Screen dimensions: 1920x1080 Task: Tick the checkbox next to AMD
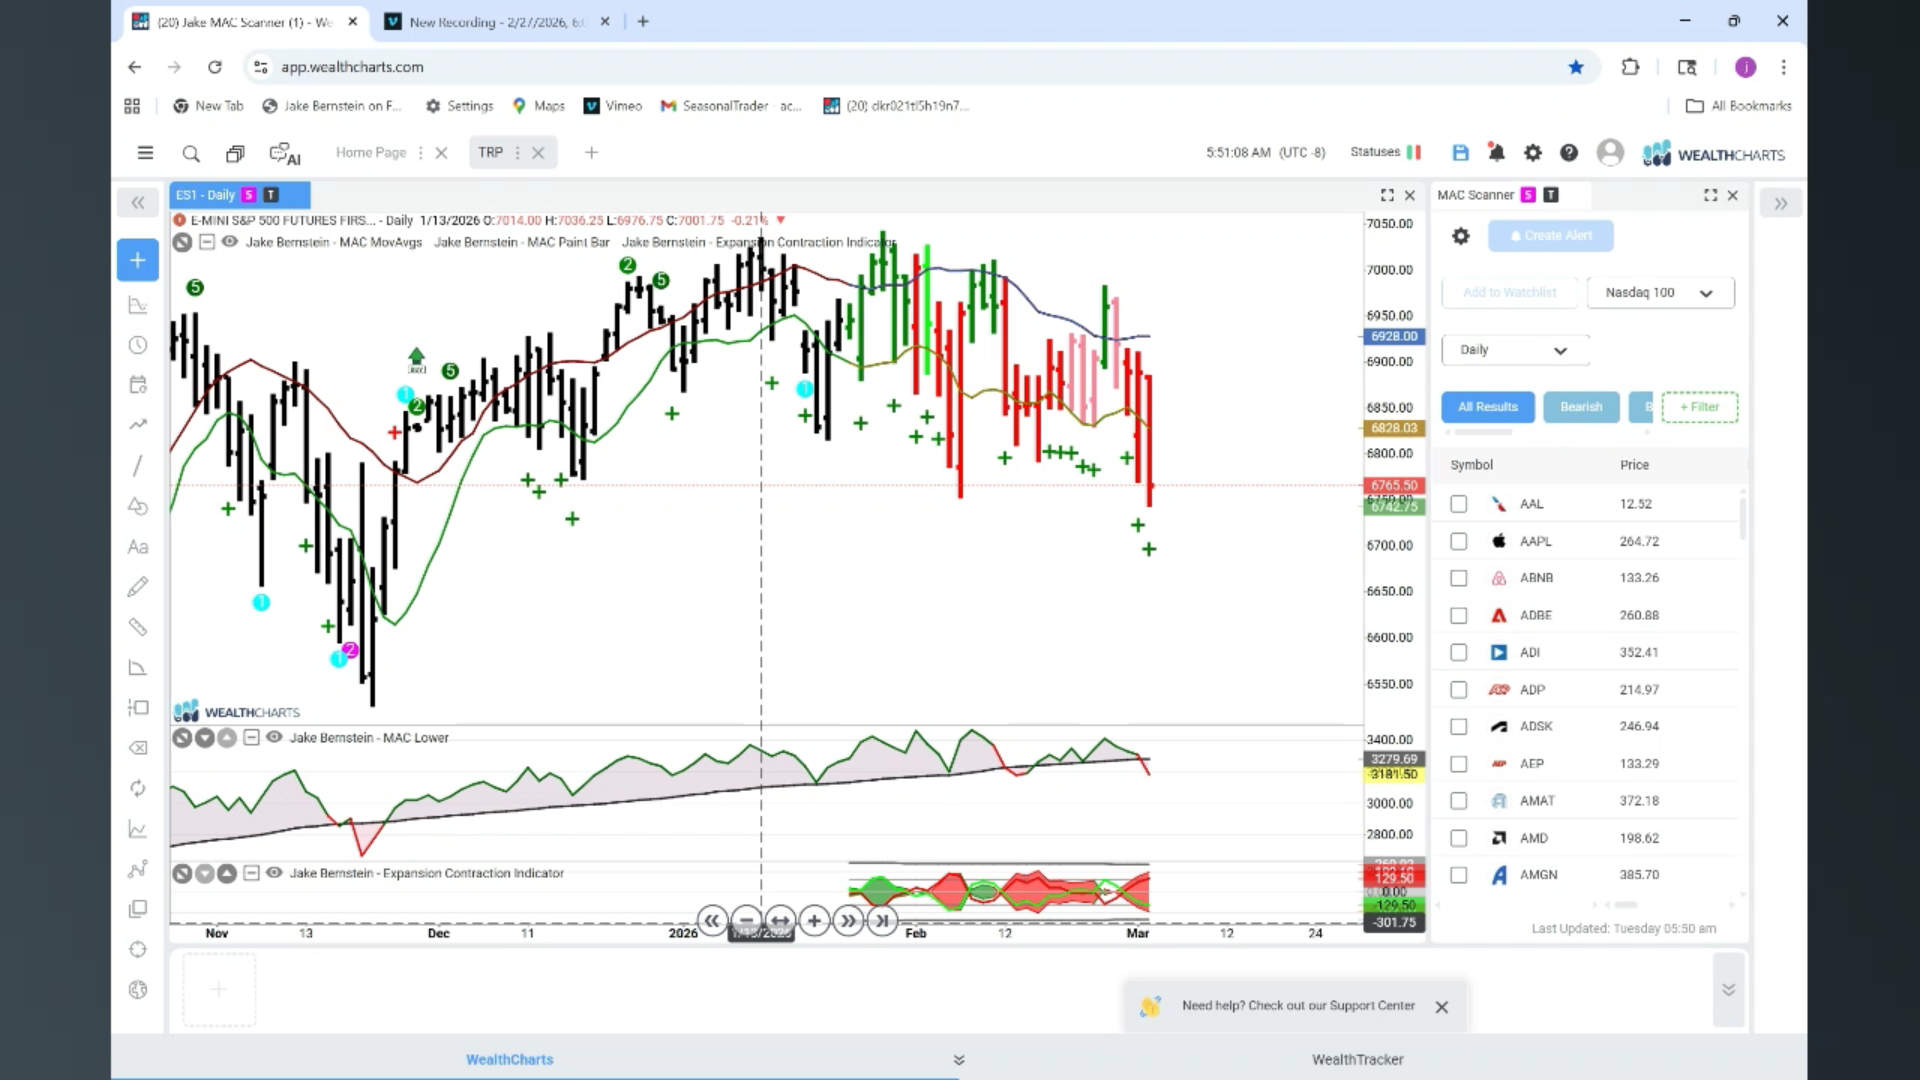click(x=1459, y=838)
